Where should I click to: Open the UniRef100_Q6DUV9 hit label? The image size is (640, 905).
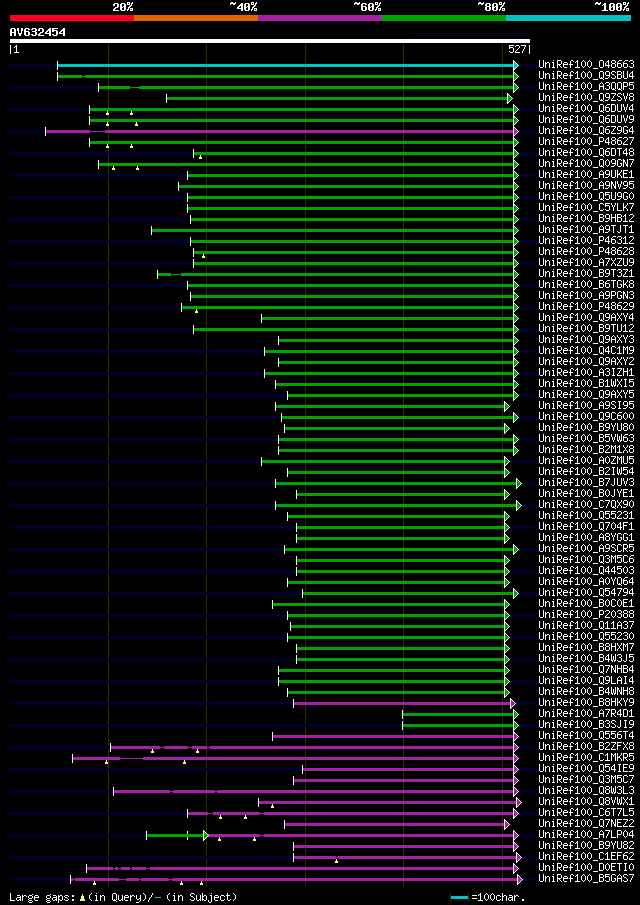pos(586,119)
